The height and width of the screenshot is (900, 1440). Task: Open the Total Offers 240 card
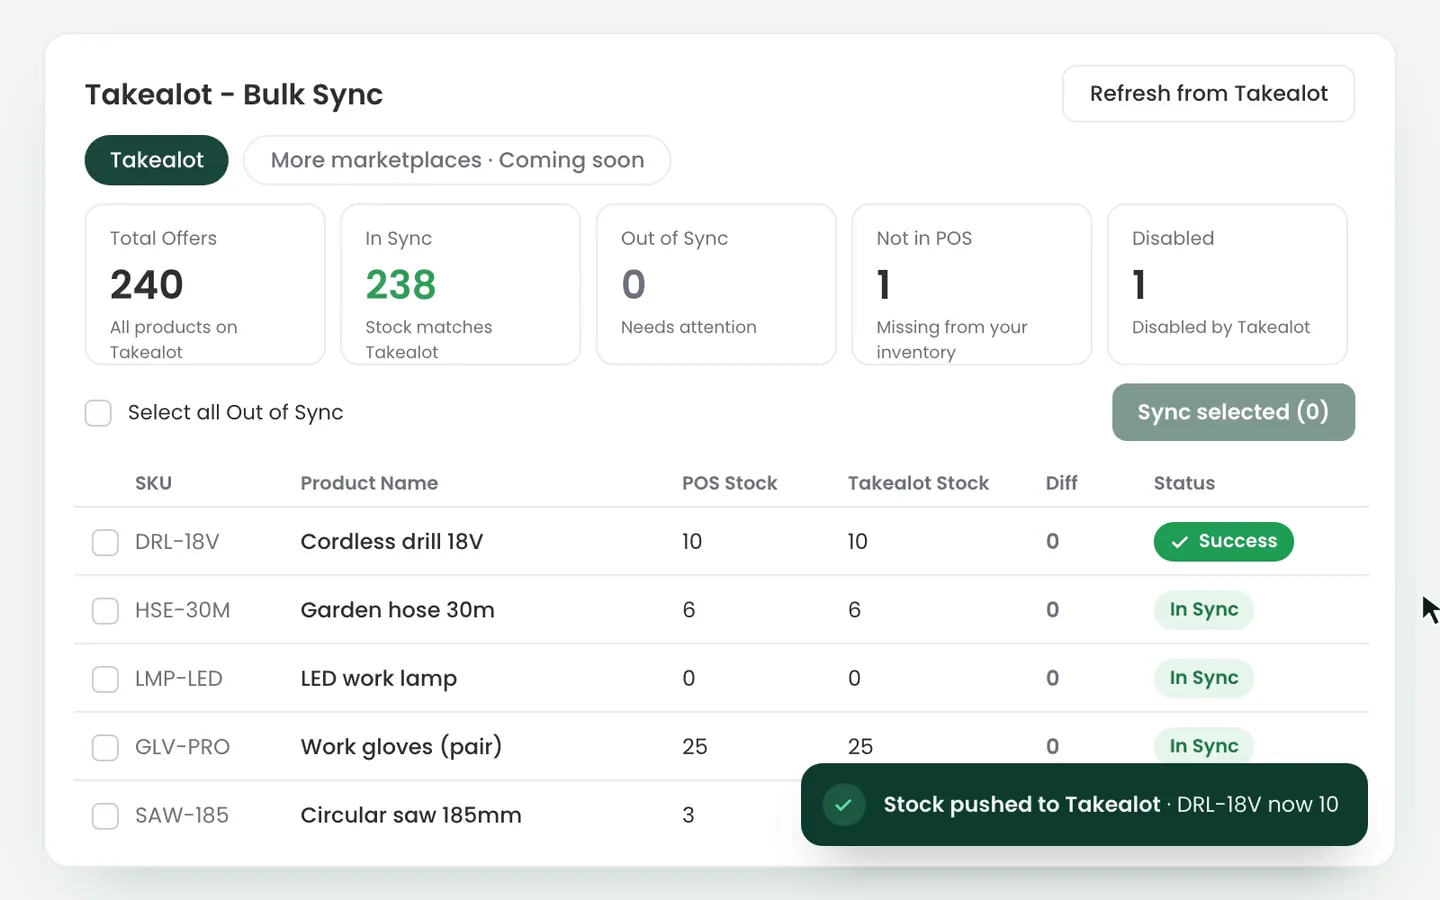pyautogui.click(x=205, y=285)
